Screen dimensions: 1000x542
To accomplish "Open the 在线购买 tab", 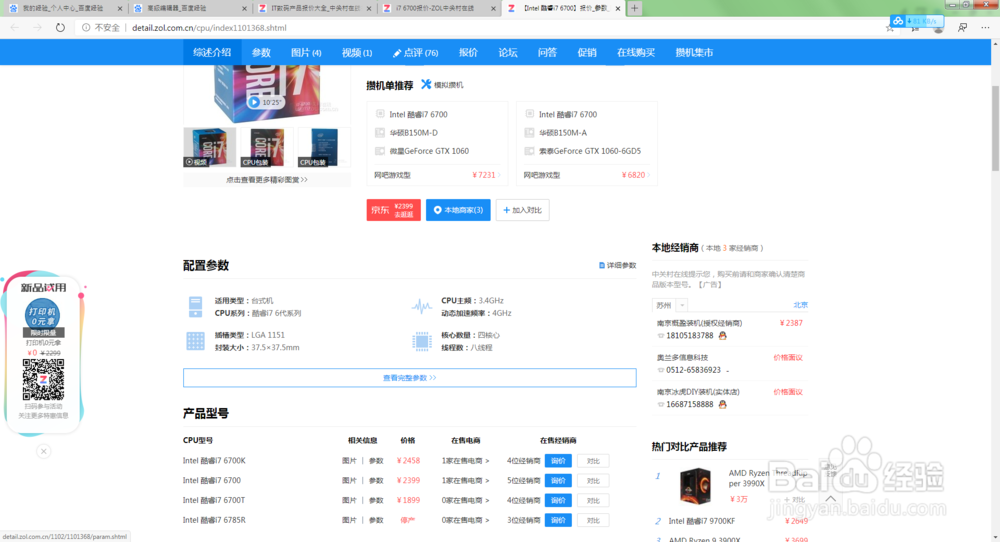I will tap(636, 52).
